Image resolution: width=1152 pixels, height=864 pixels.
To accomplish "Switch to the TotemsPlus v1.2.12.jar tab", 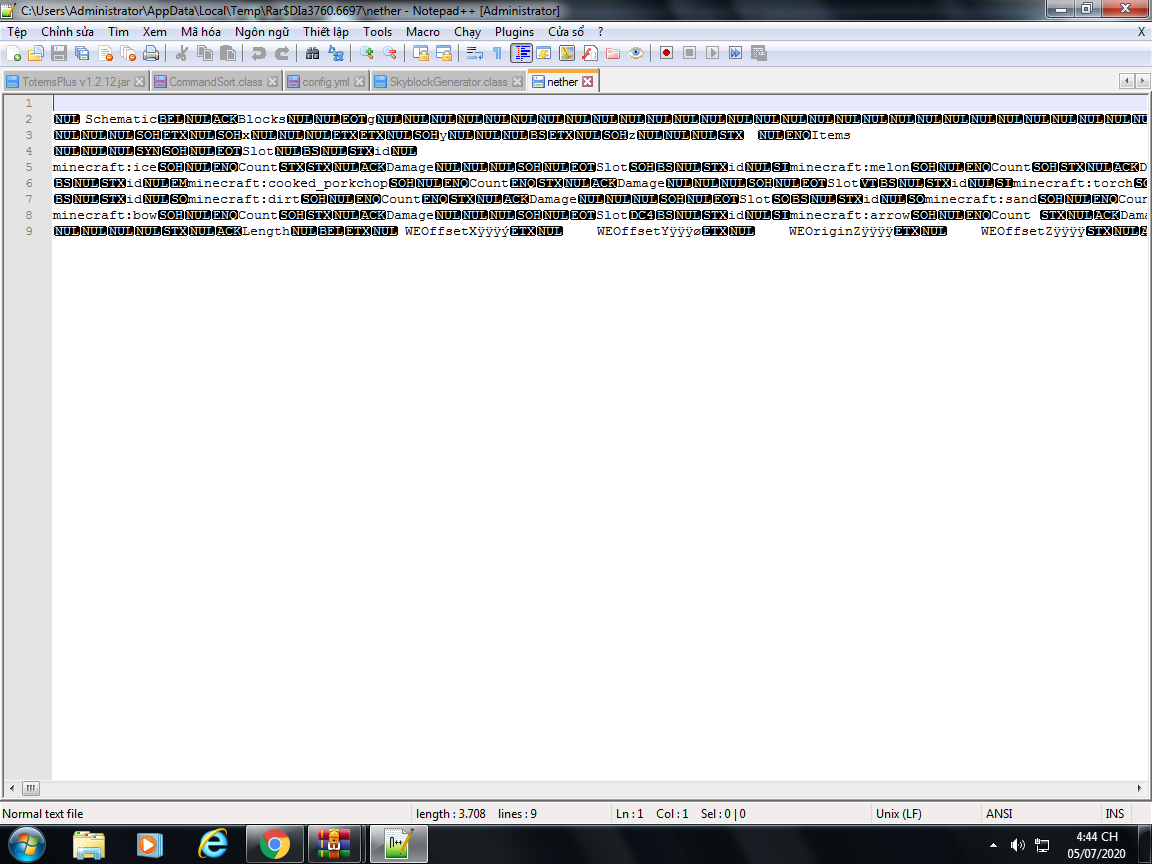I will 76,82.
